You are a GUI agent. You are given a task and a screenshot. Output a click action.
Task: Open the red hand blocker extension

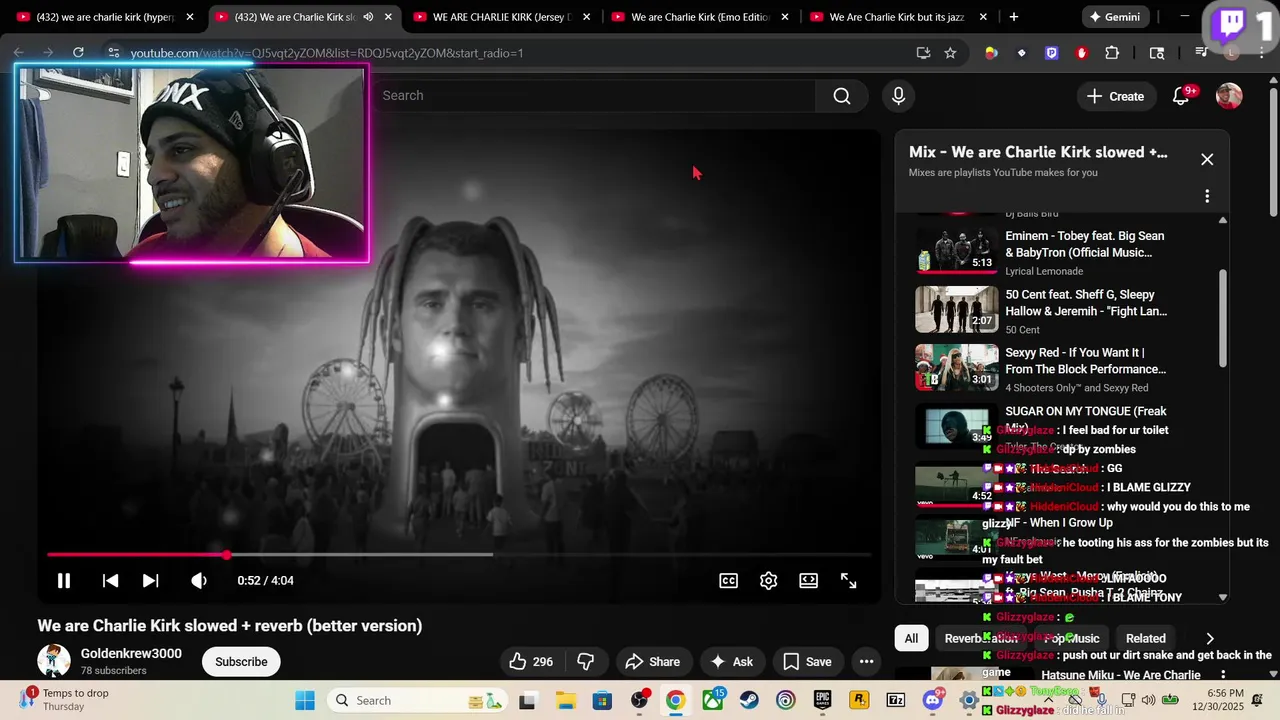(1082, 53)
